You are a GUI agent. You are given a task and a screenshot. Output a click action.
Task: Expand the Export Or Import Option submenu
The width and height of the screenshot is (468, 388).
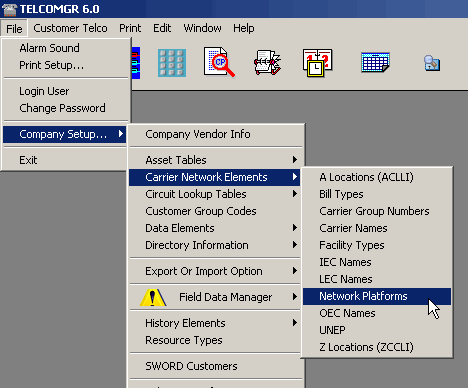(215, 271)
